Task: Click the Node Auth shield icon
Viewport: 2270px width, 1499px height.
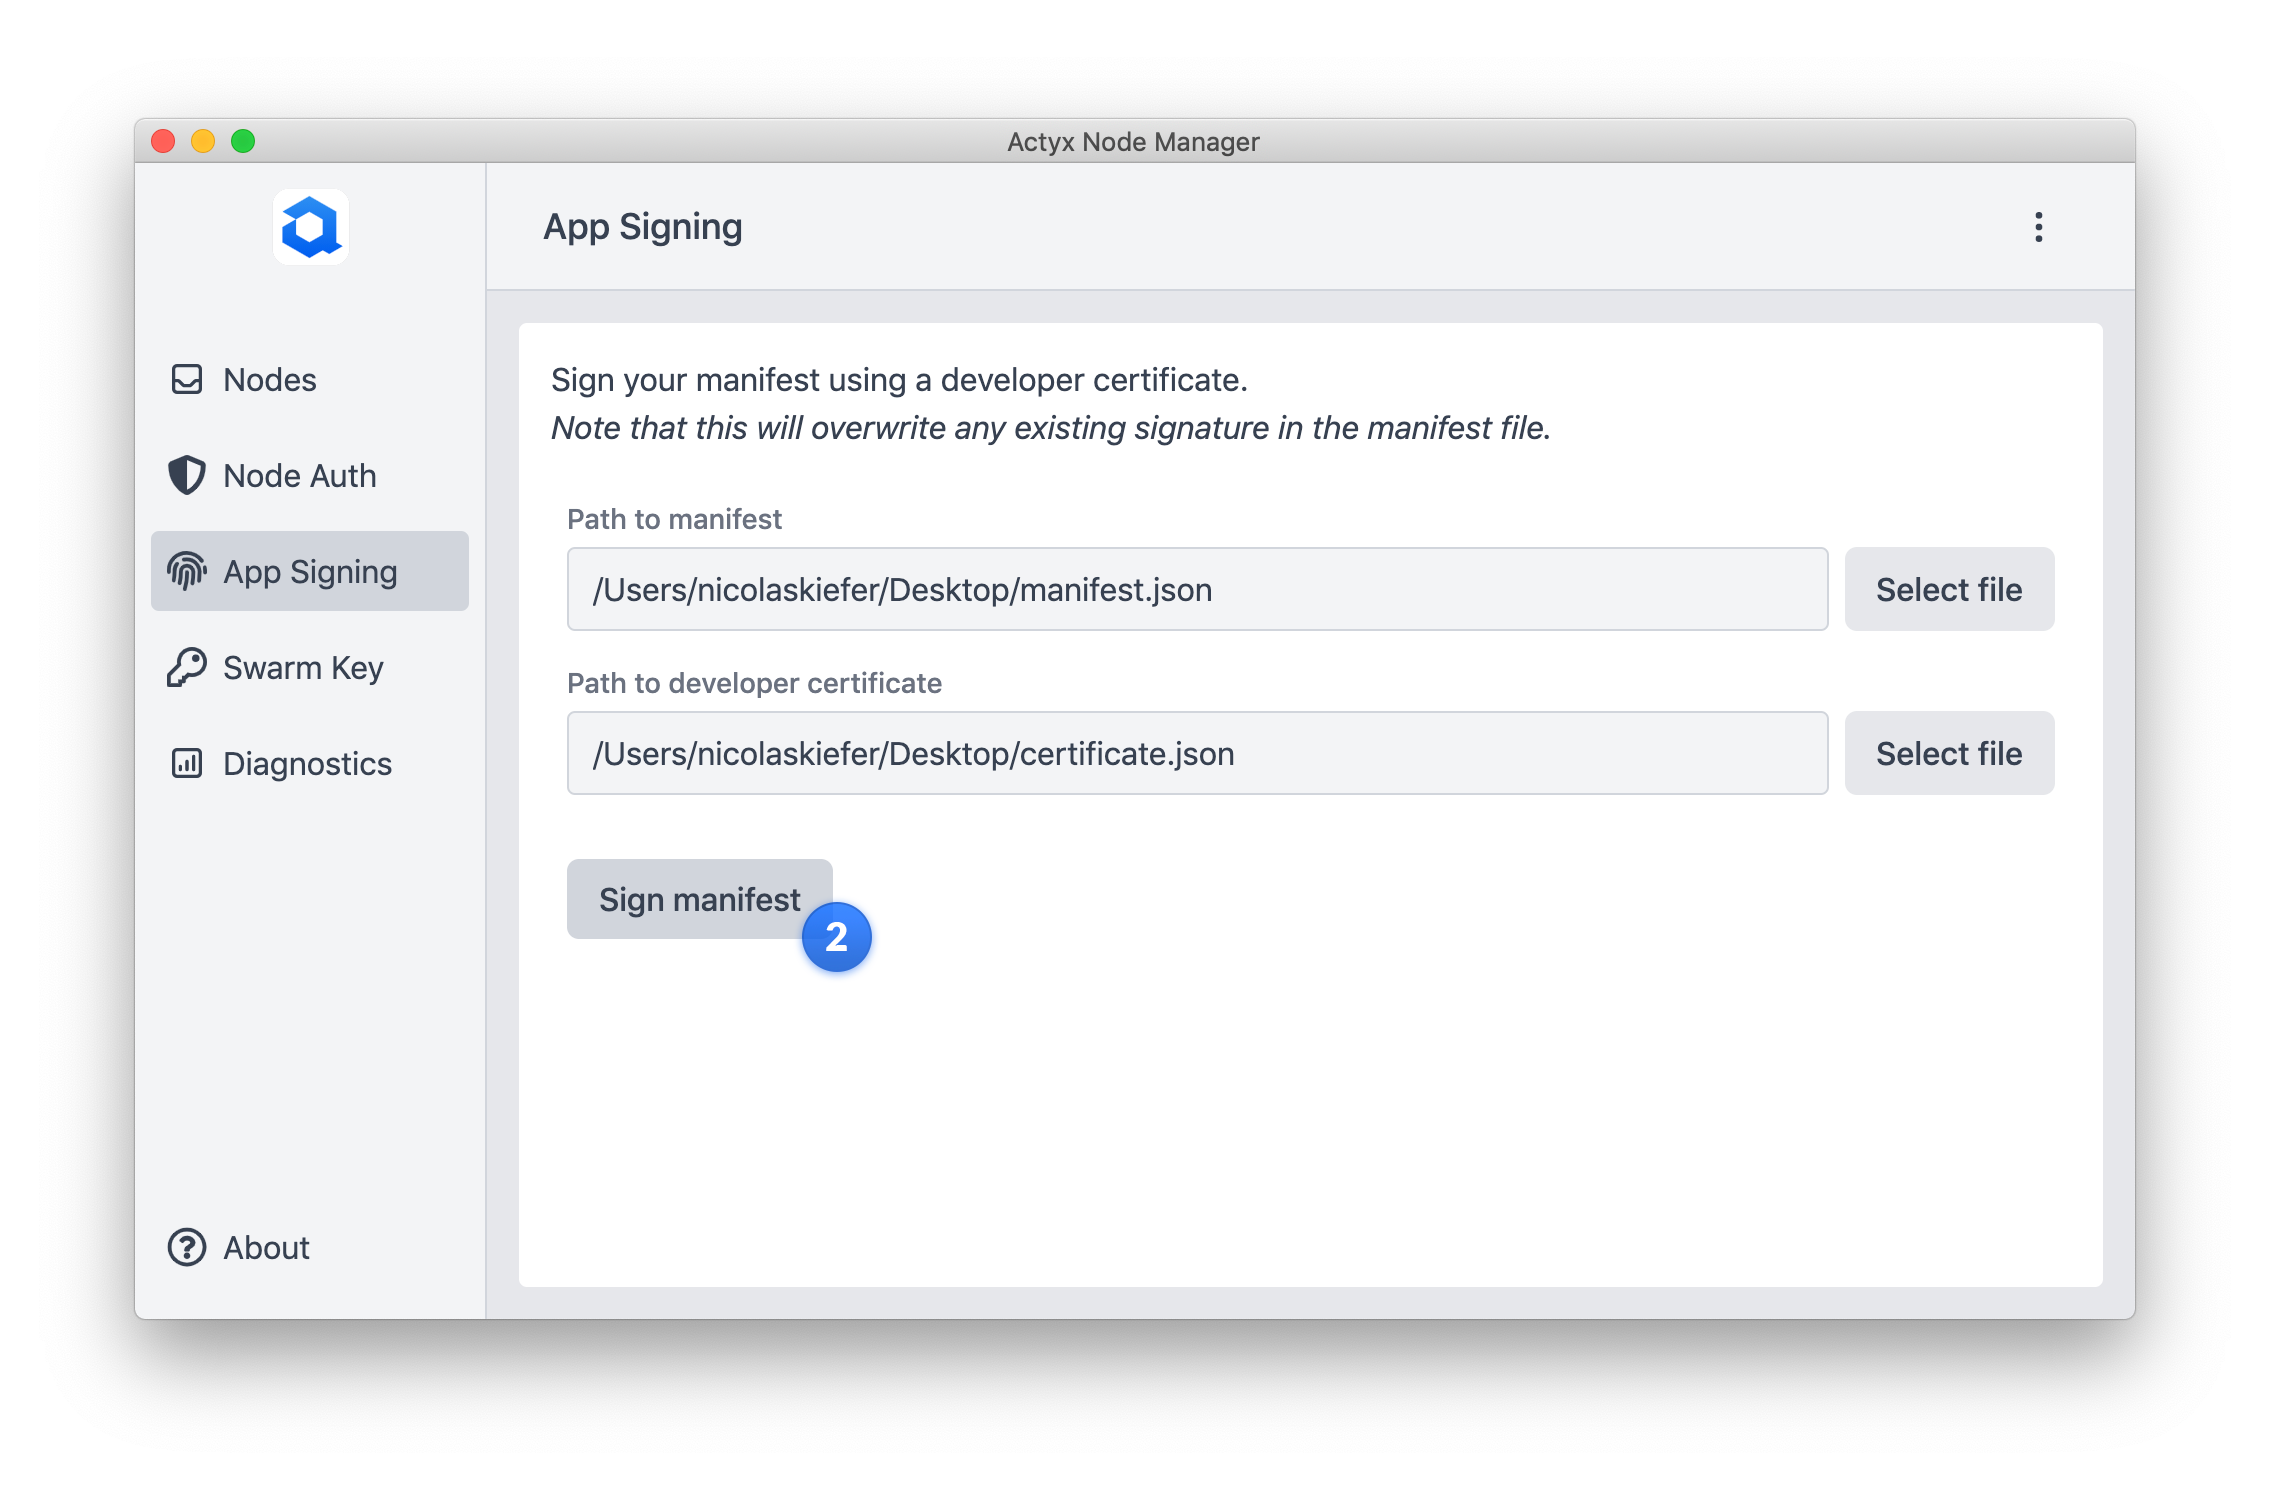Action: pyautogui.click(x=187, y=476)
